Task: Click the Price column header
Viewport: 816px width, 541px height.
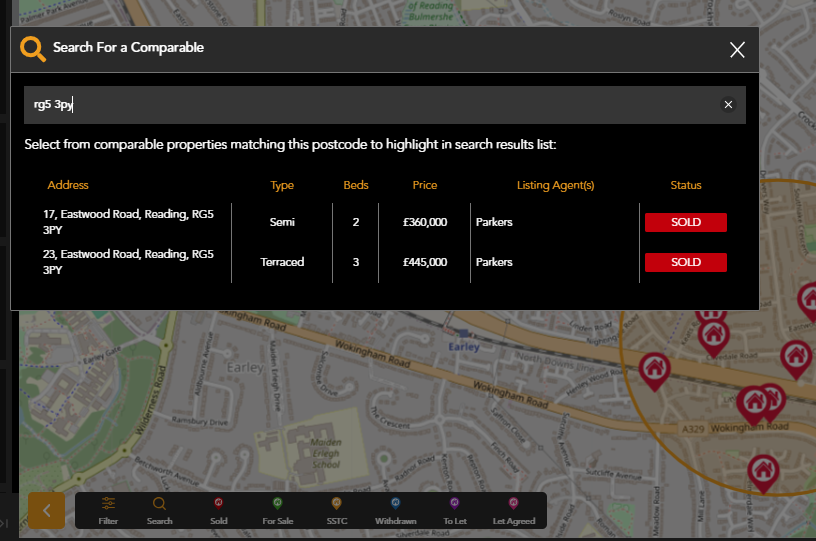Action: point(424,185)
